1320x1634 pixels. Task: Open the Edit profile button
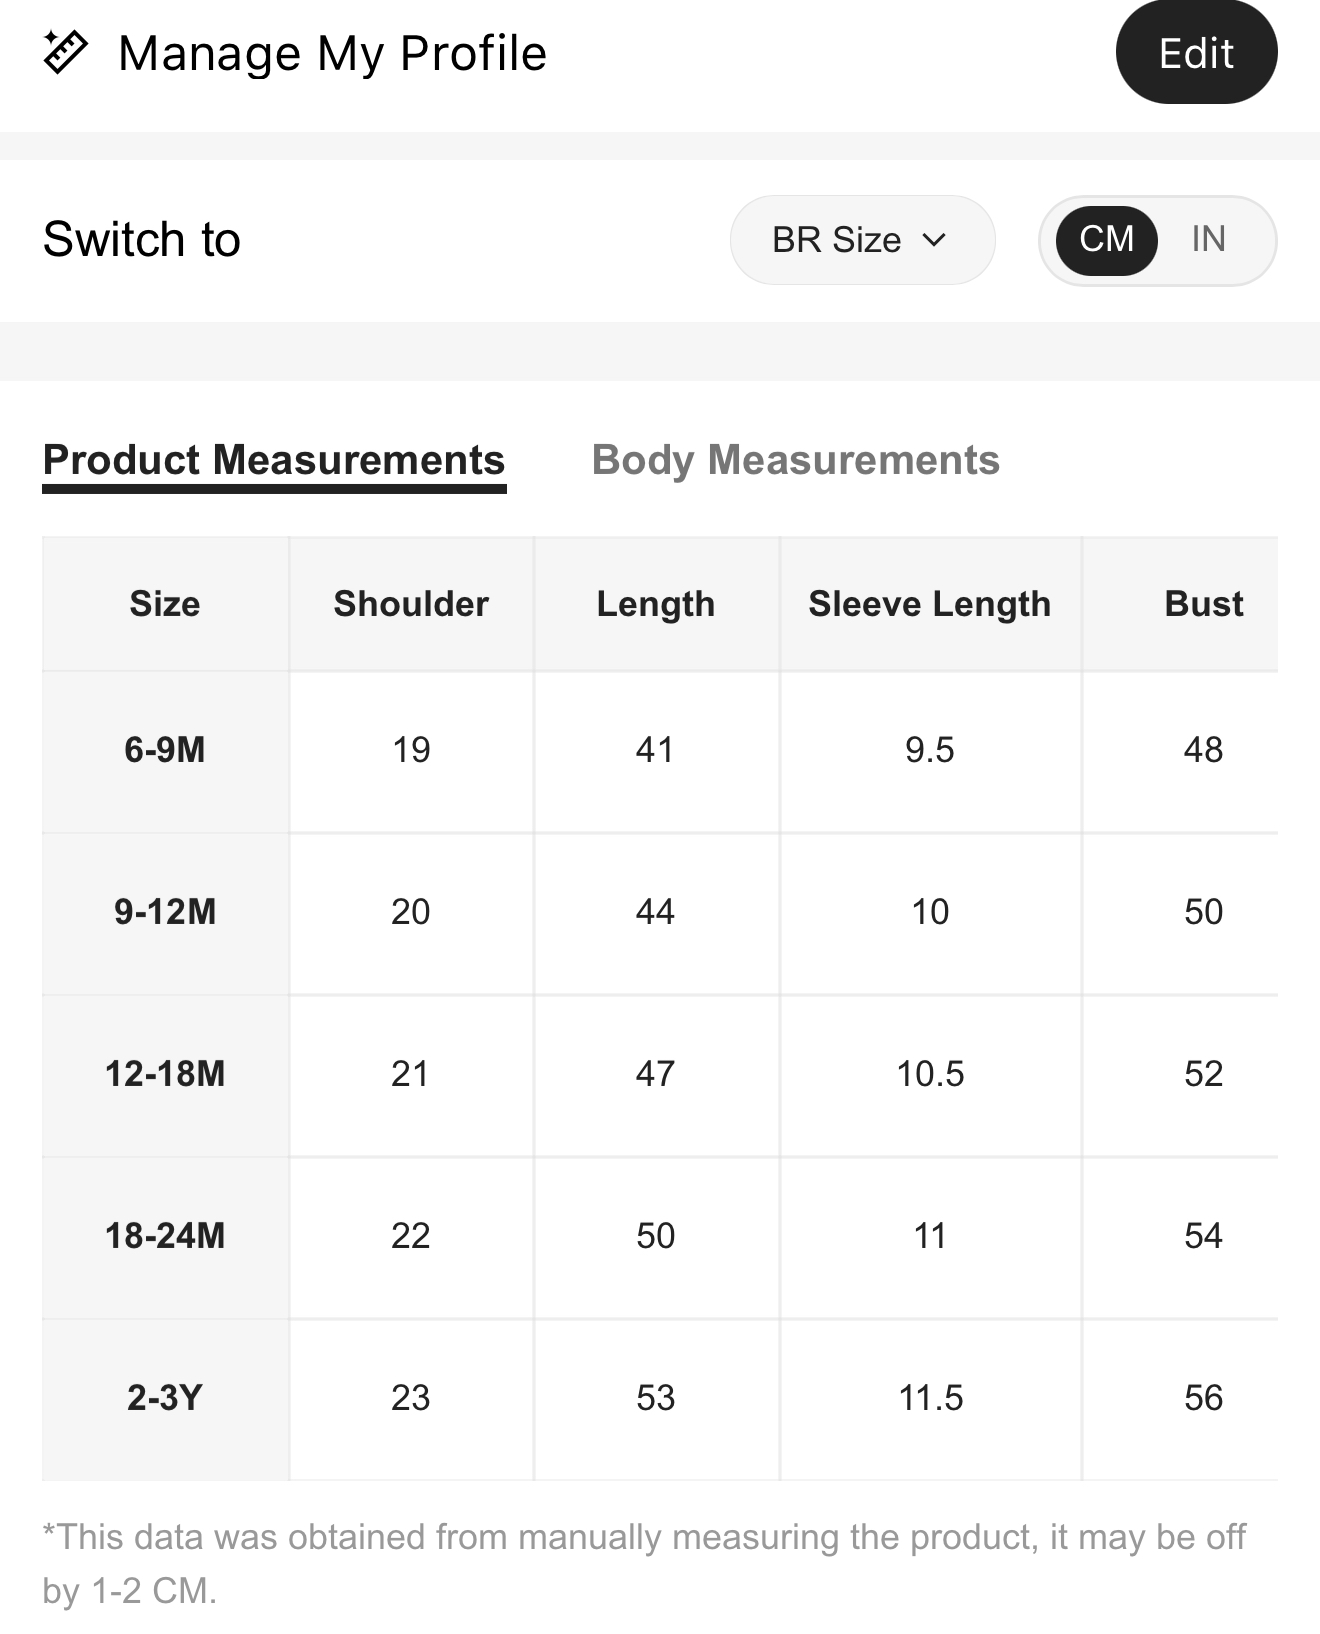coord(1196,53)
